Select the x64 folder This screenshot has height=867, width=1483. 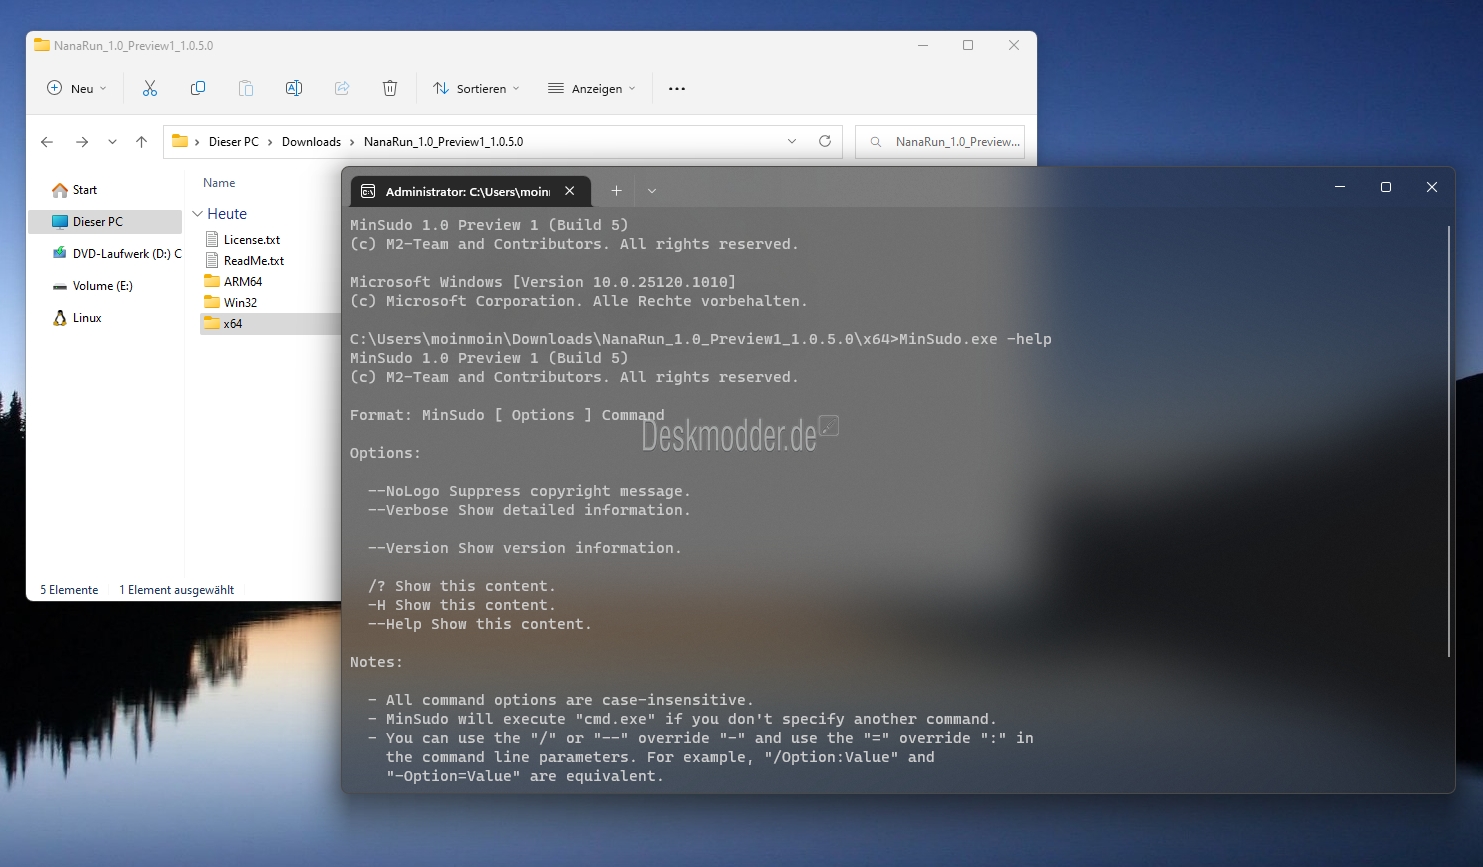(232, 324)
